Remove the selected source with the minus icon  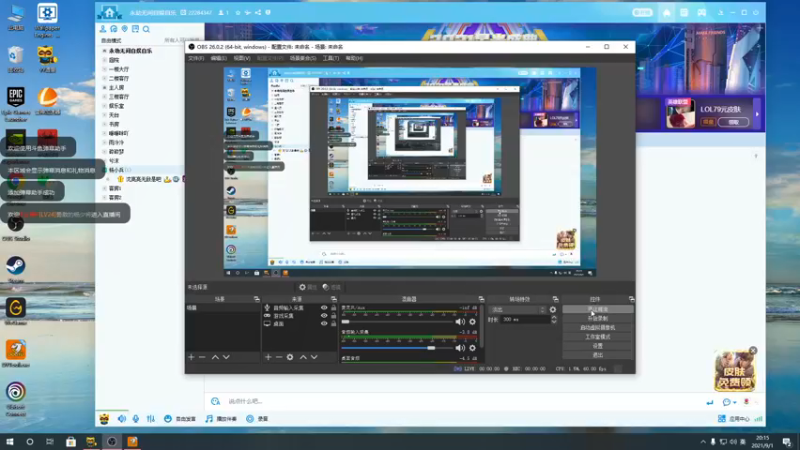[x=279, y=357]
